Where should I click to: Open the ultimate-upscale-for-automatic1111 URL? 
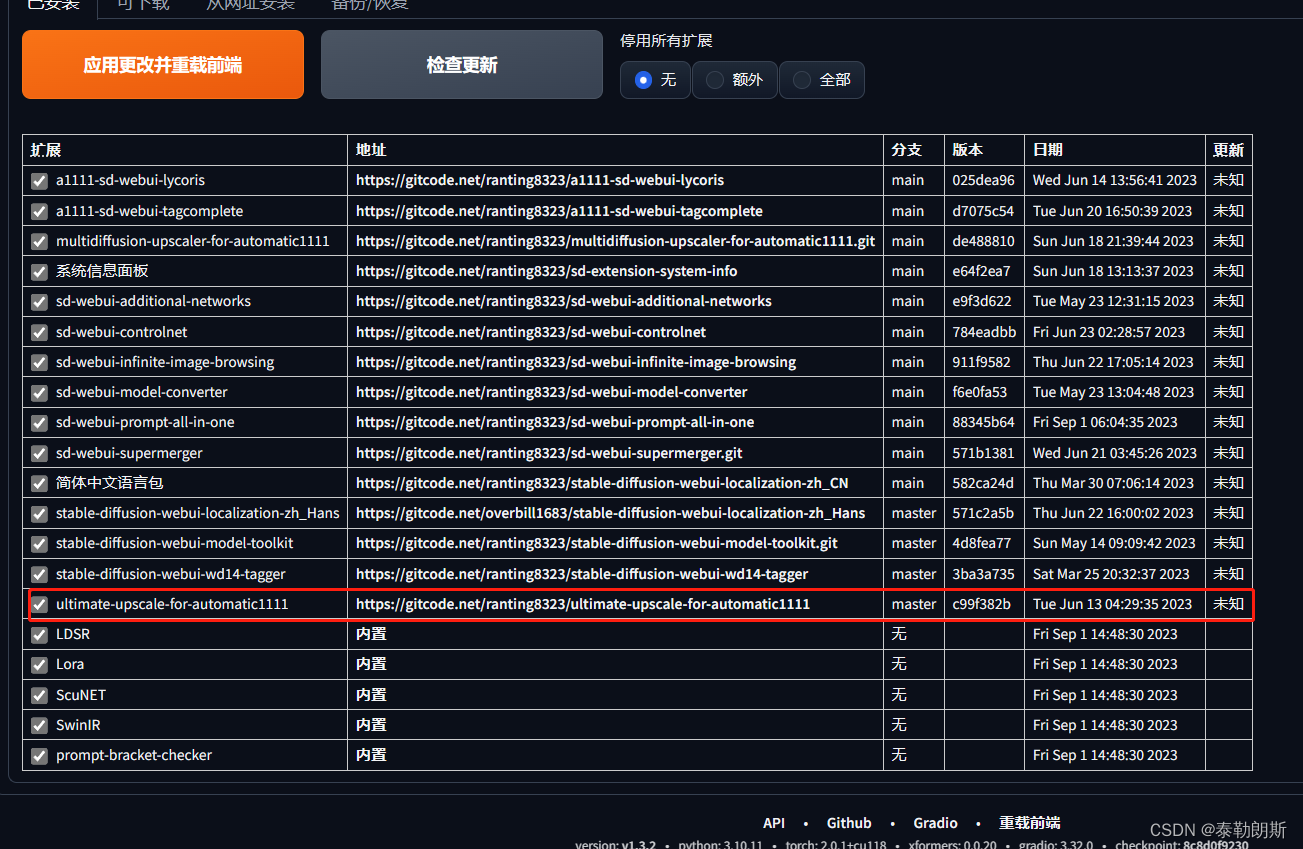[x=583, y=604]
